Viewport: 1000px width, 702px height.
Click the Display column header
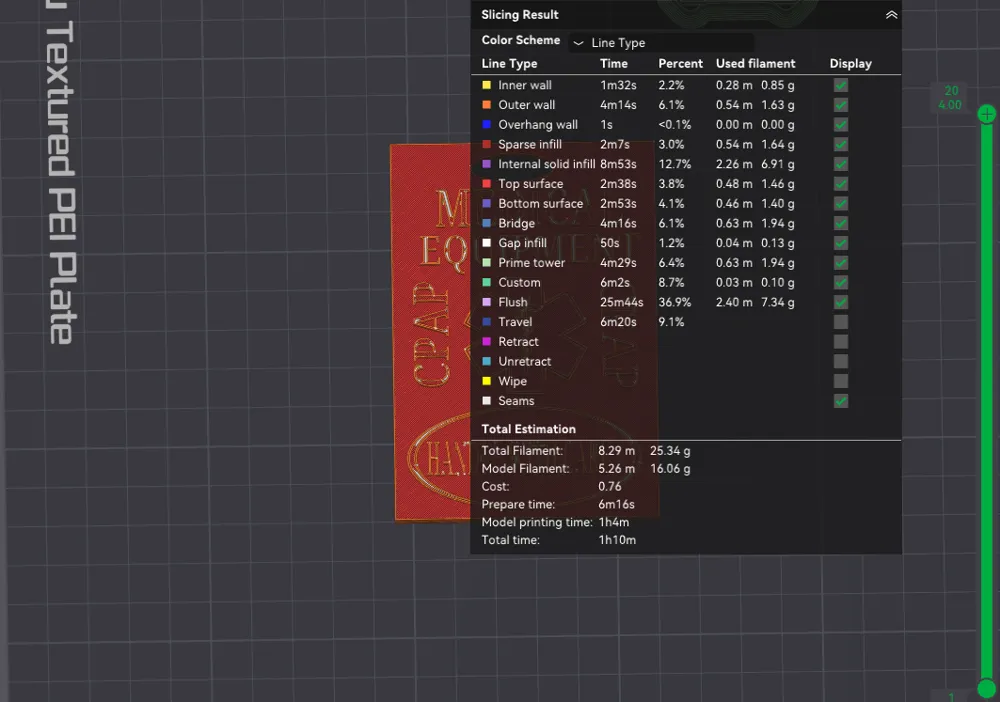(x=850, y=64)
